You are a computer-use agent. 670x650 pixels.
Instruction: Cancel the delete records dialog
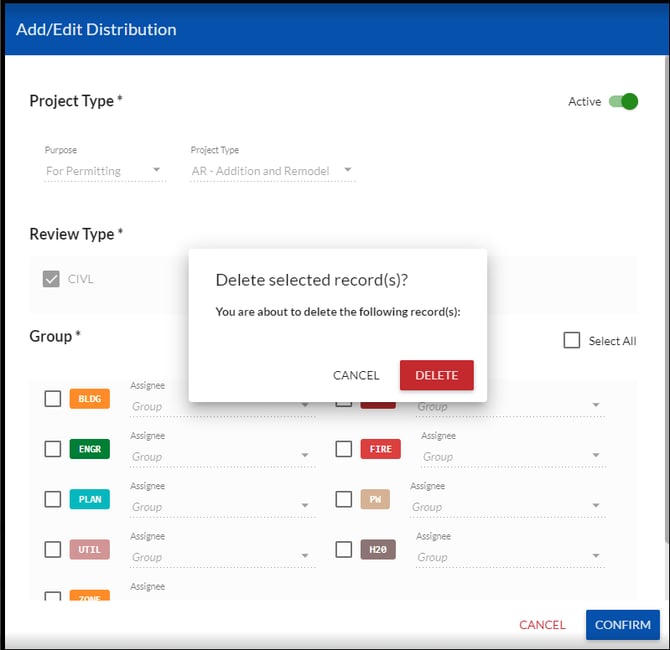[x=356, y=375]
